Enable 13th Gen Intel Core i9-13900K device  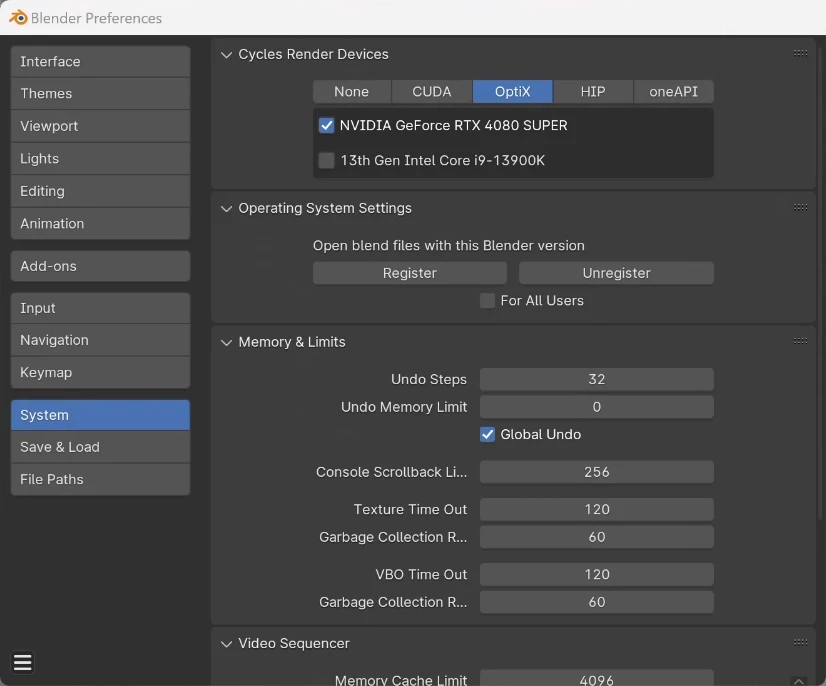pos(326,160)
